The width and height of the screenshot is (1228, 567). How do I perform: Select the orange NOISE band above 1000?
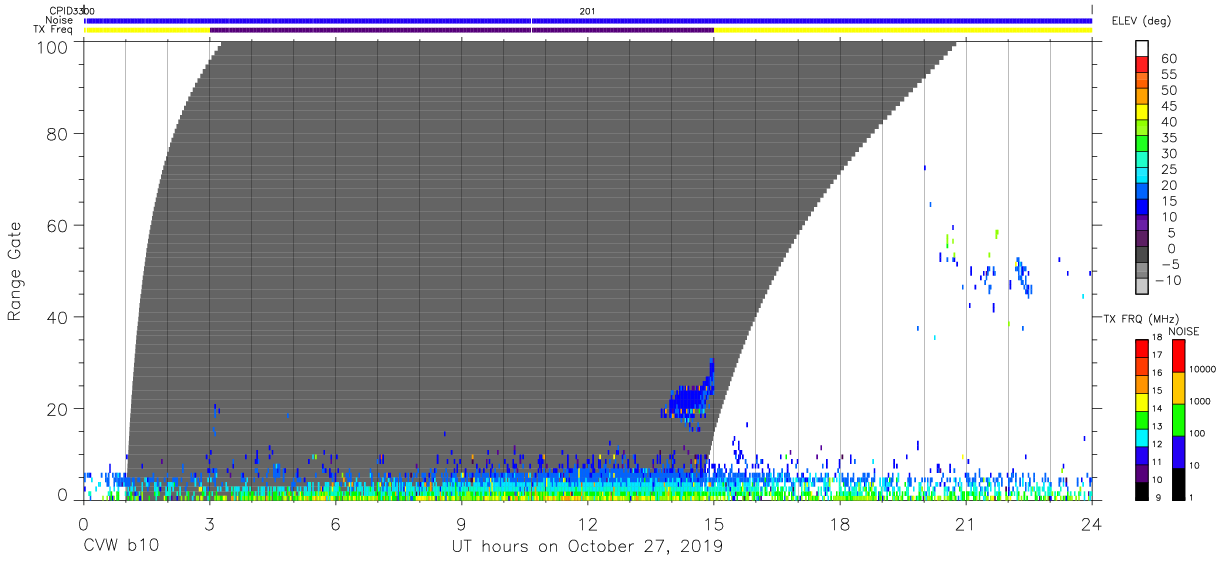click(x=1178, y=388)
